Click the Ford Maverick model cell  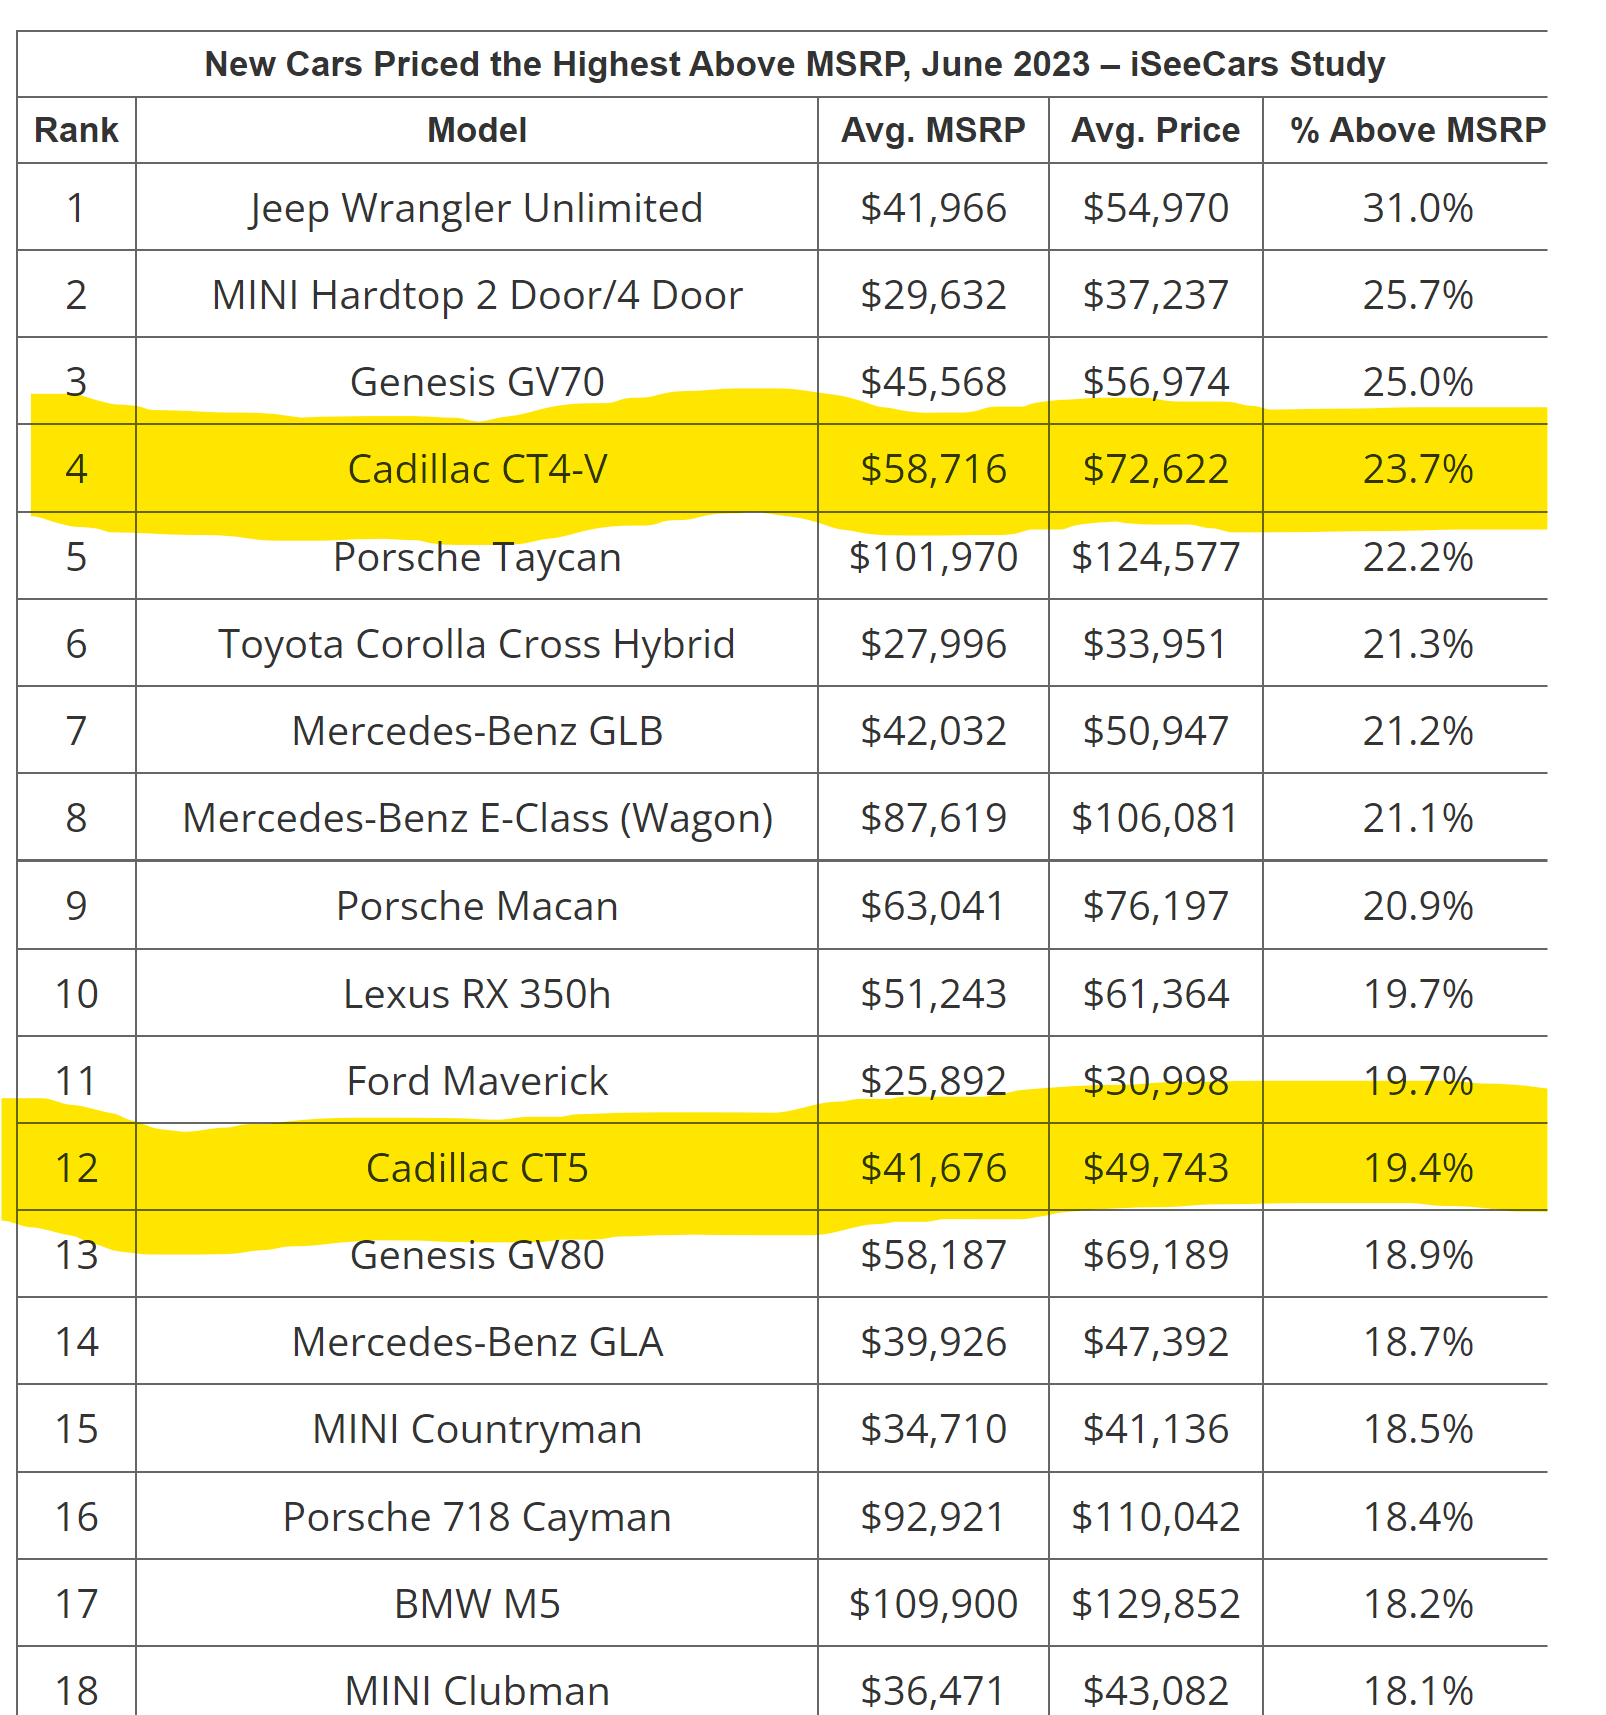click(x=477, y=1081)
